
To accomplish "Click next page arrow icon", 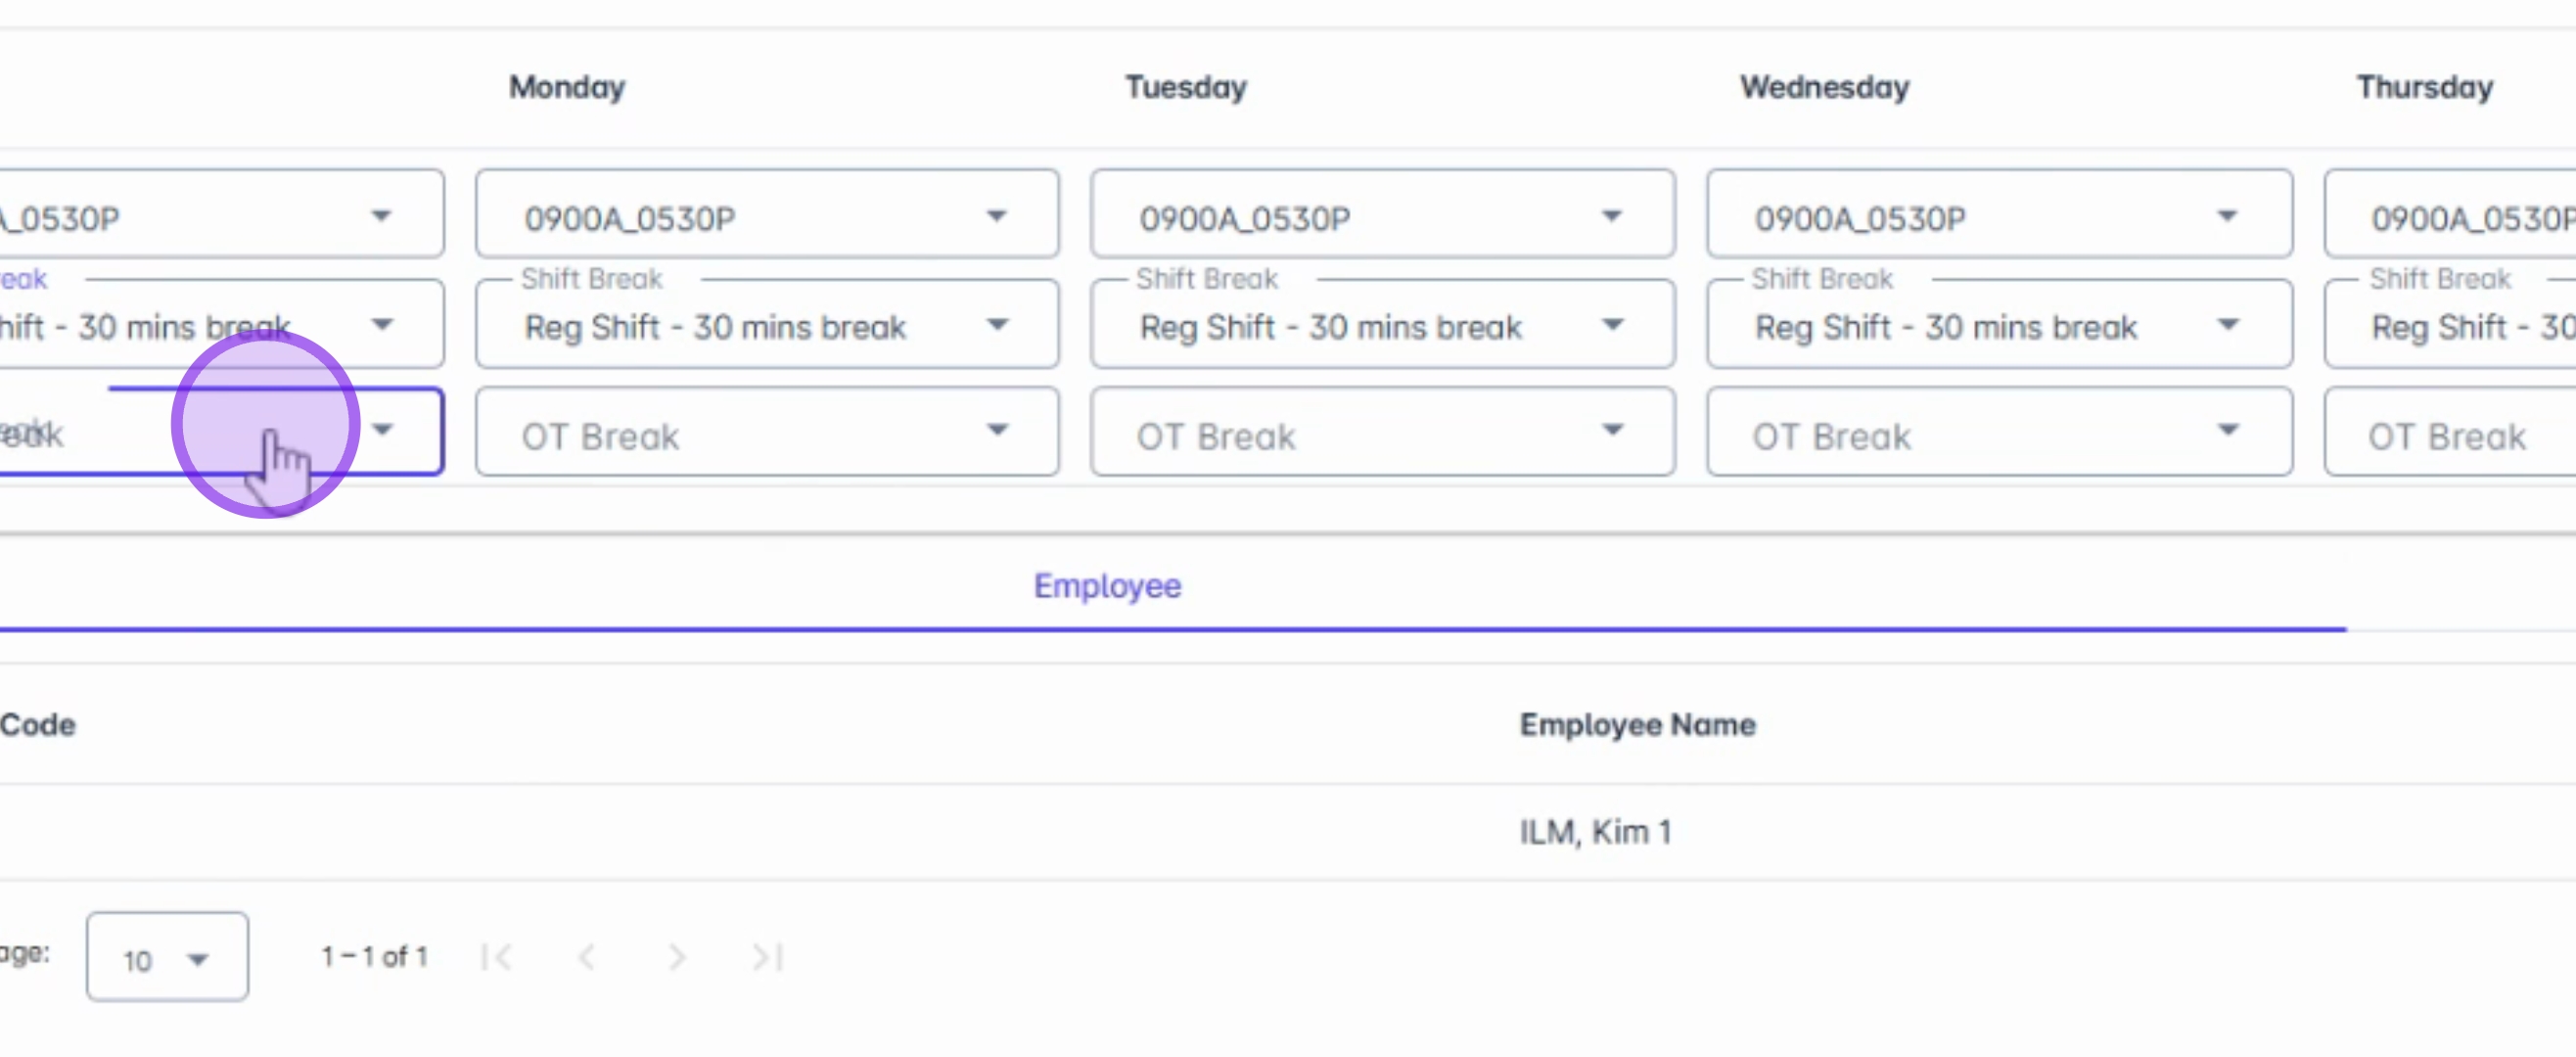I will (677, 957).
